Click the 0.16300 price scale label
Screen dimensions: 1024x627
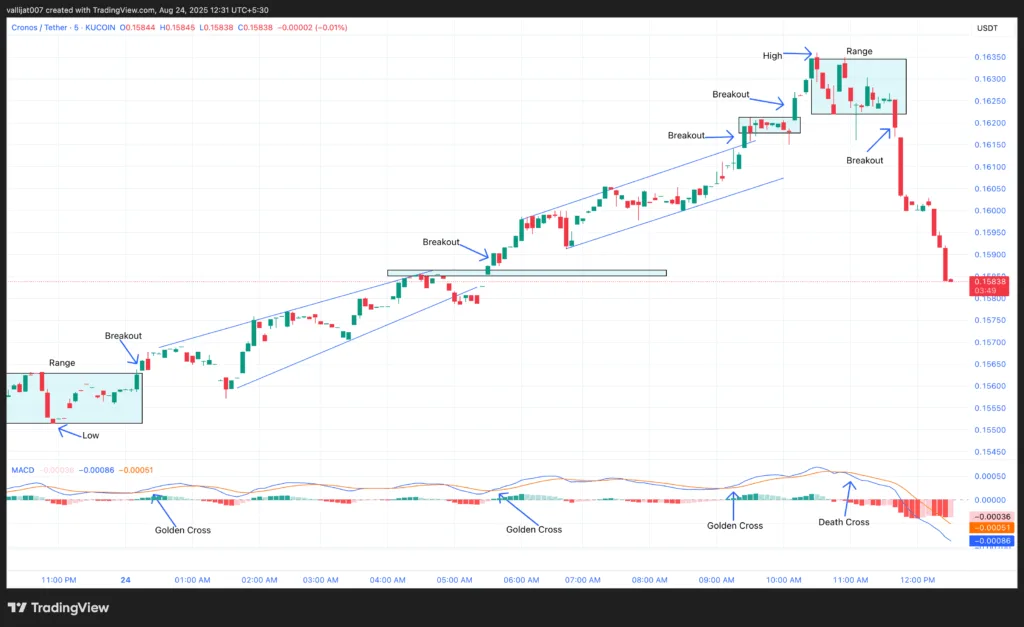989,78
